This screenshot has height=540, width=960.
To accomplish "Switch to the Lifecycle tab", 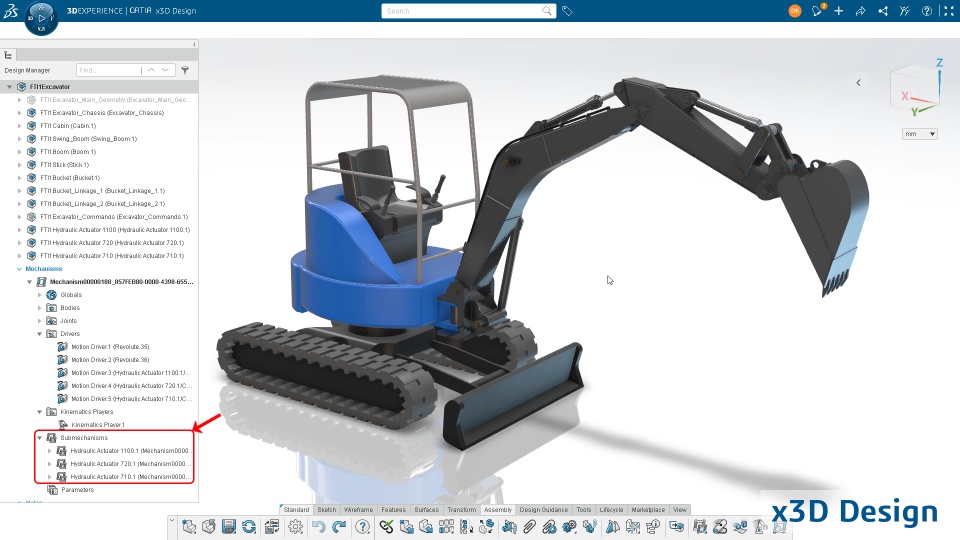I will tap(611, 509).
